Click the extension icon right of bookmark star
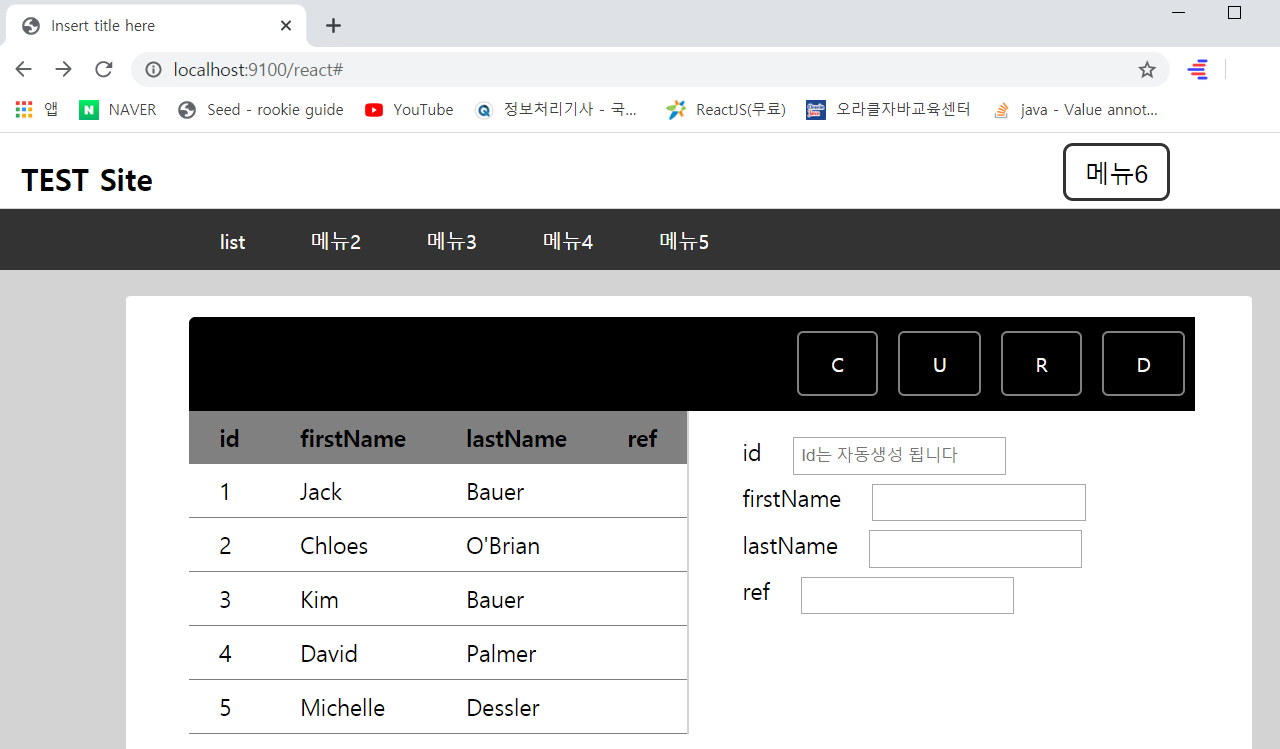This screenshot has width=1280, height=749. pyautogui.click(x=1197, y=69)
